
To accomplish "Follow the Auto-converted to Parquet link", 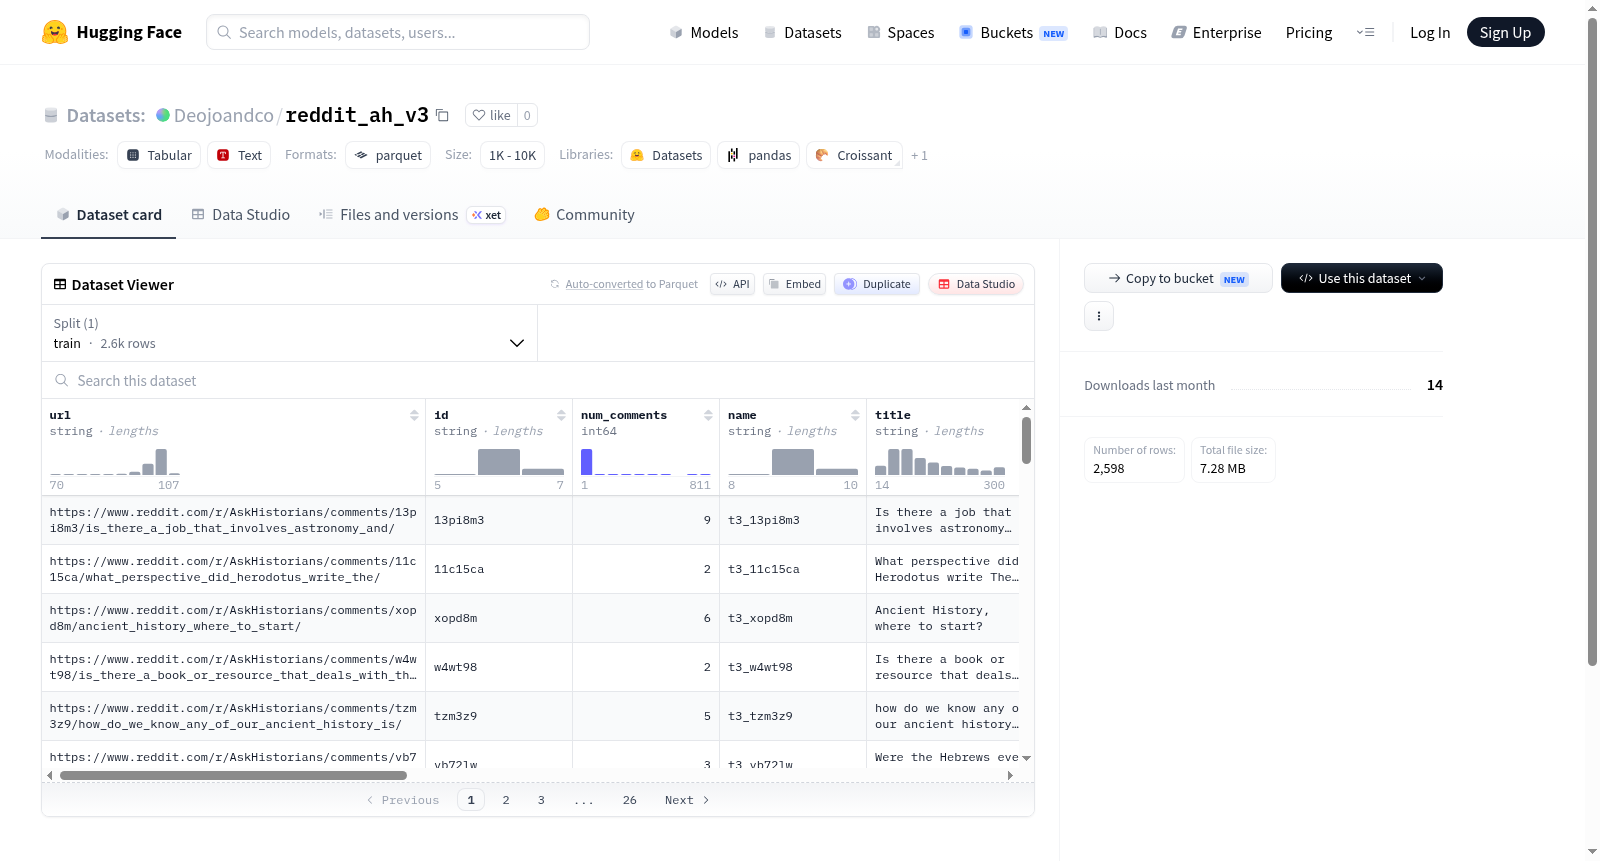I will click(631, 284).
